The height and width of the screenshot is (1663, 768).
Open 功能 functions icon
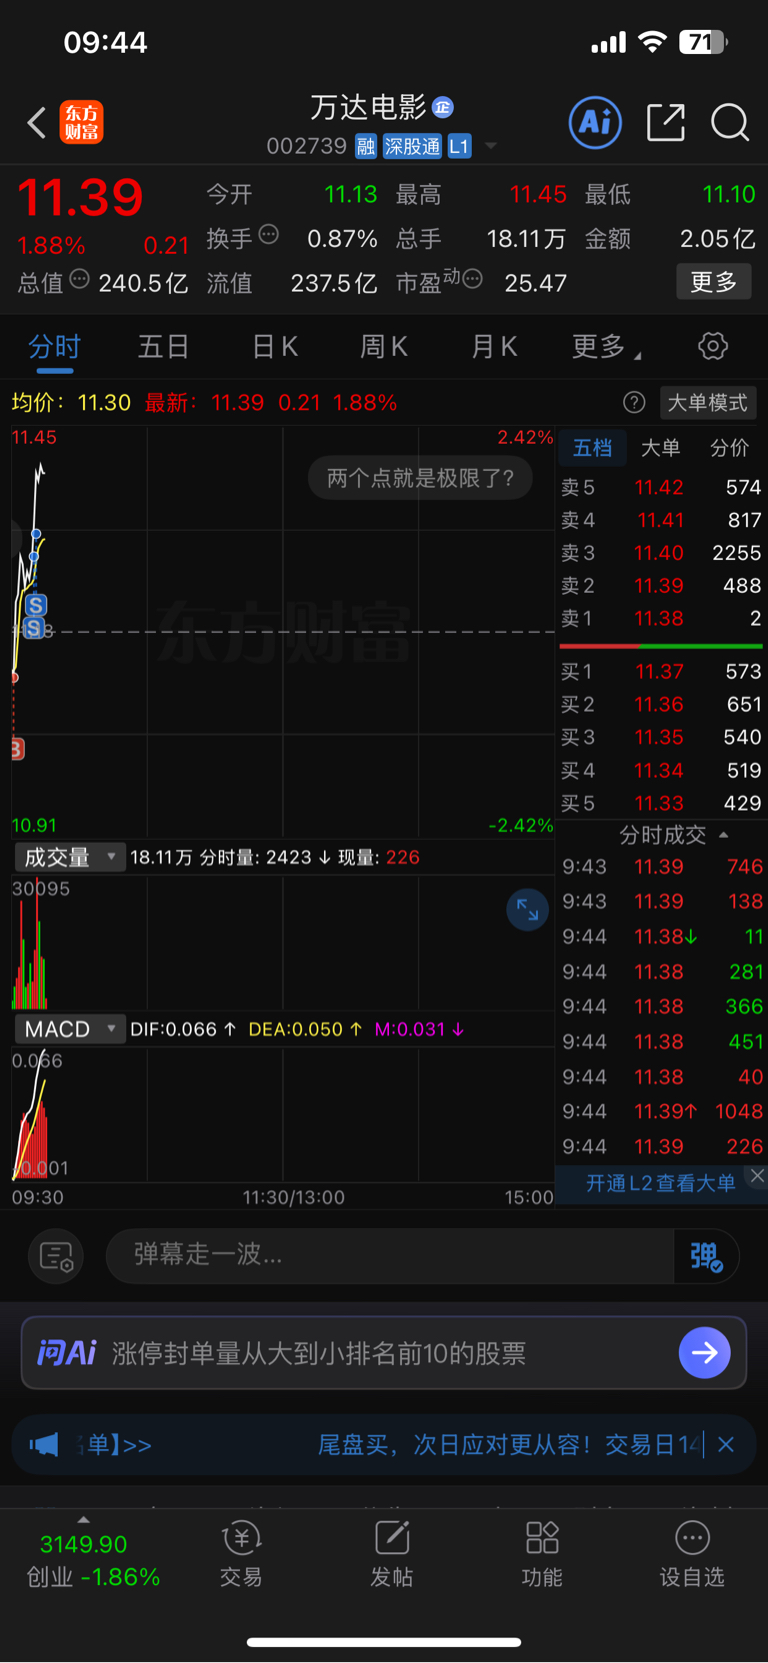pos(542,1553)
